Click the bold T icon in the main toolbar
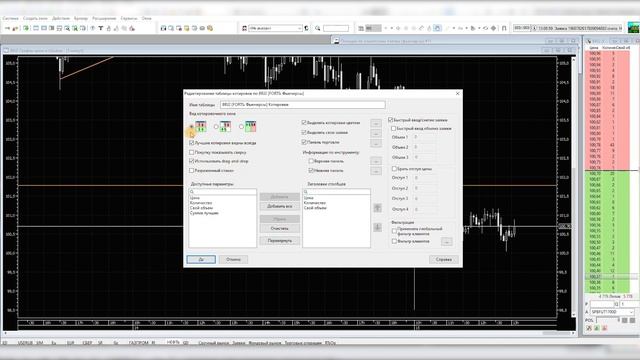Screen dimensions: 640x360 point(100,28)
